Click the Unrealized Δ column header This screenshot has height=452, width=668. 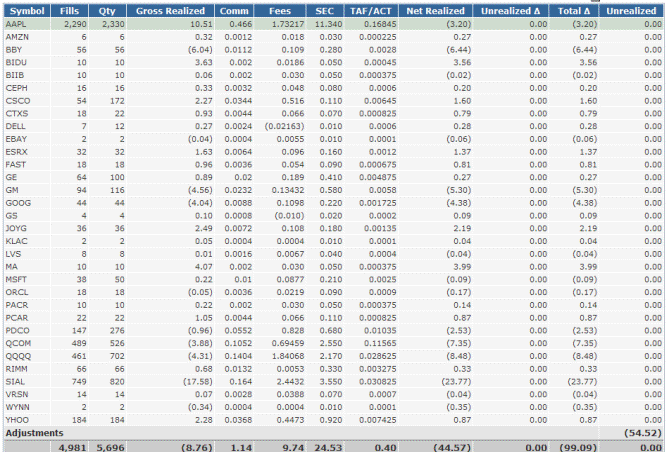click(x=510, y=11)
